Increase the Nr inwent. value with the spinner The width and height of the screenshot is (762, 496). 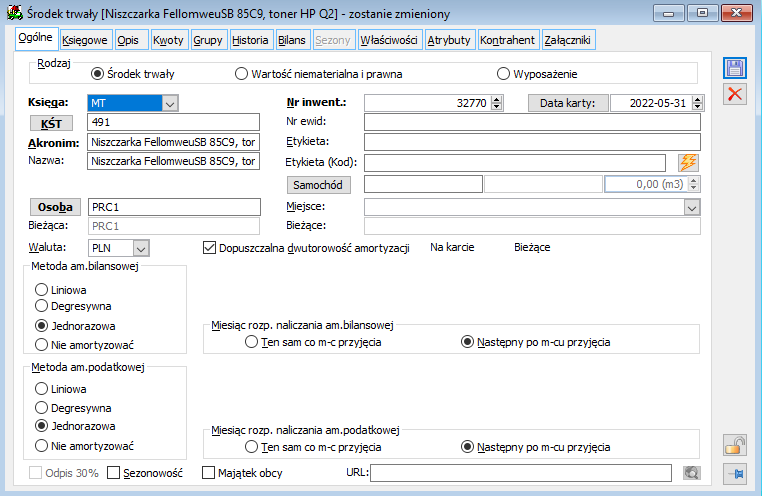tap(496, 100)
